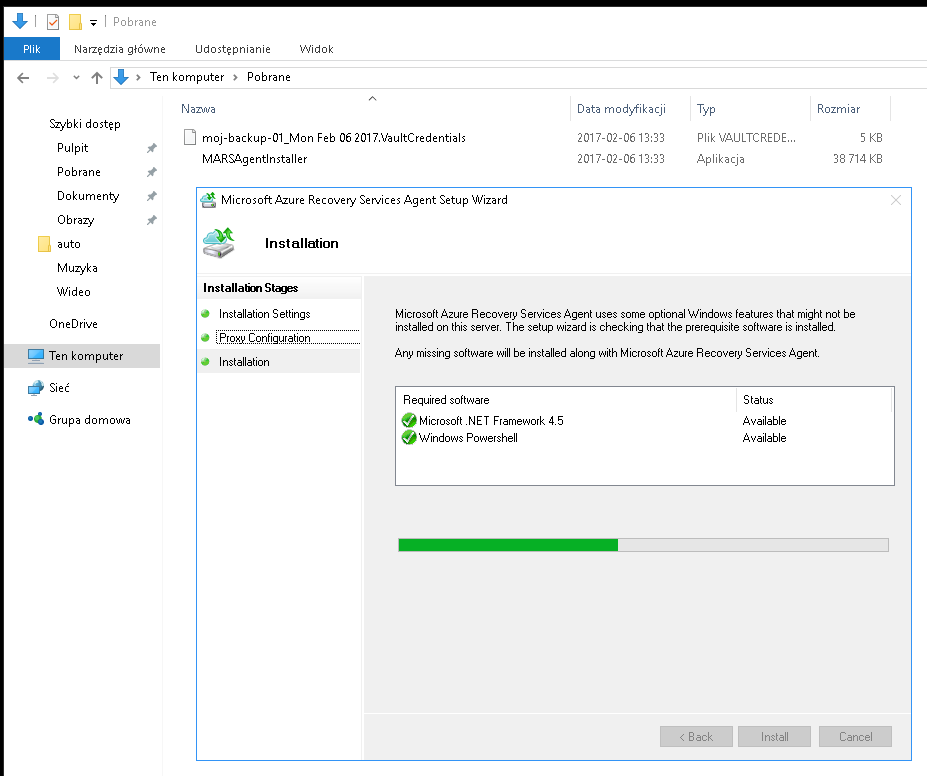Click the auto folder icon

pyautogui.click(x=44, y=243)
